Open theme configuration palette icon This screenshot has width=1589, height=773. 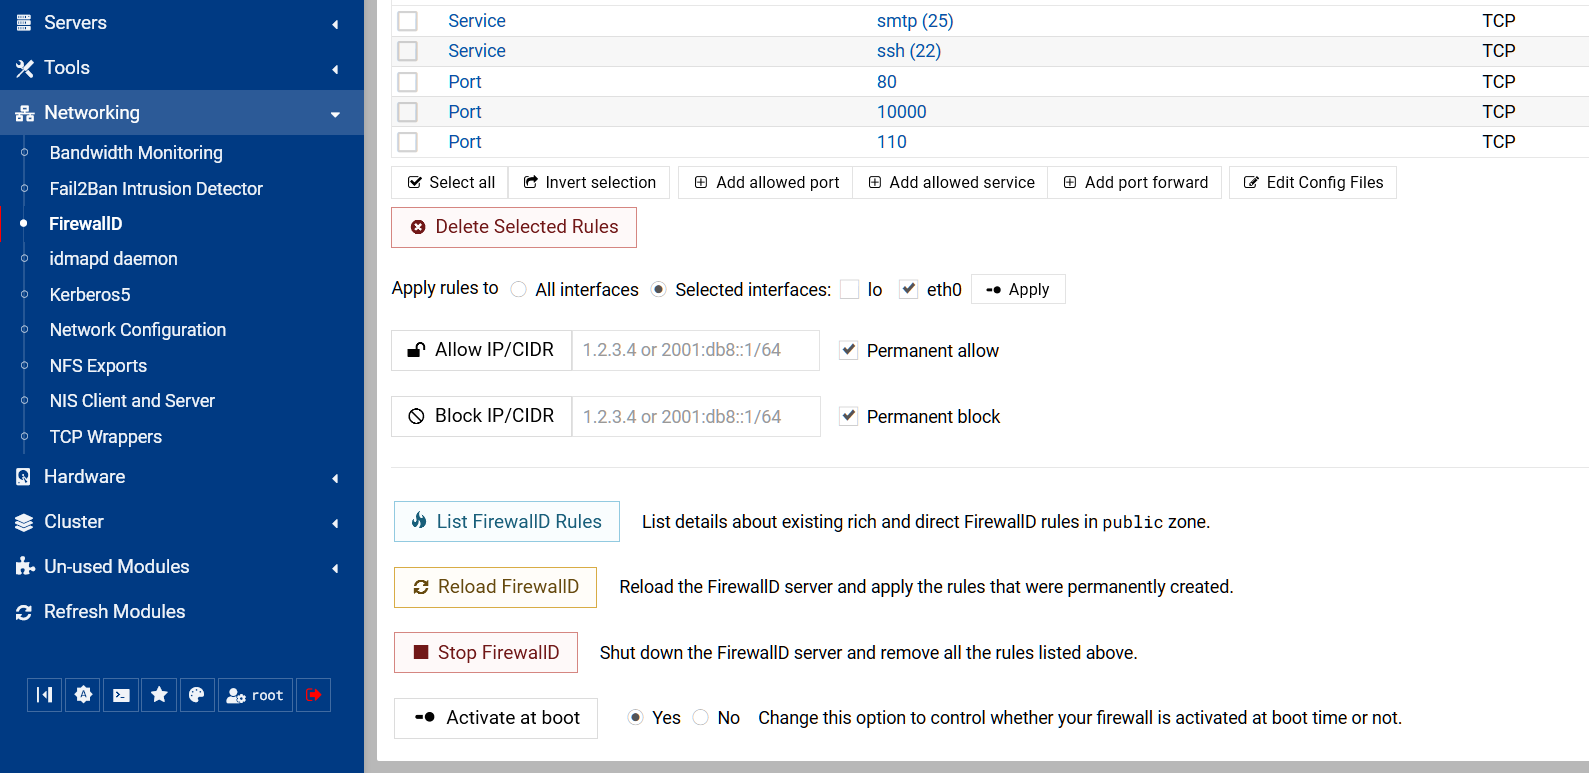point(197,695)
